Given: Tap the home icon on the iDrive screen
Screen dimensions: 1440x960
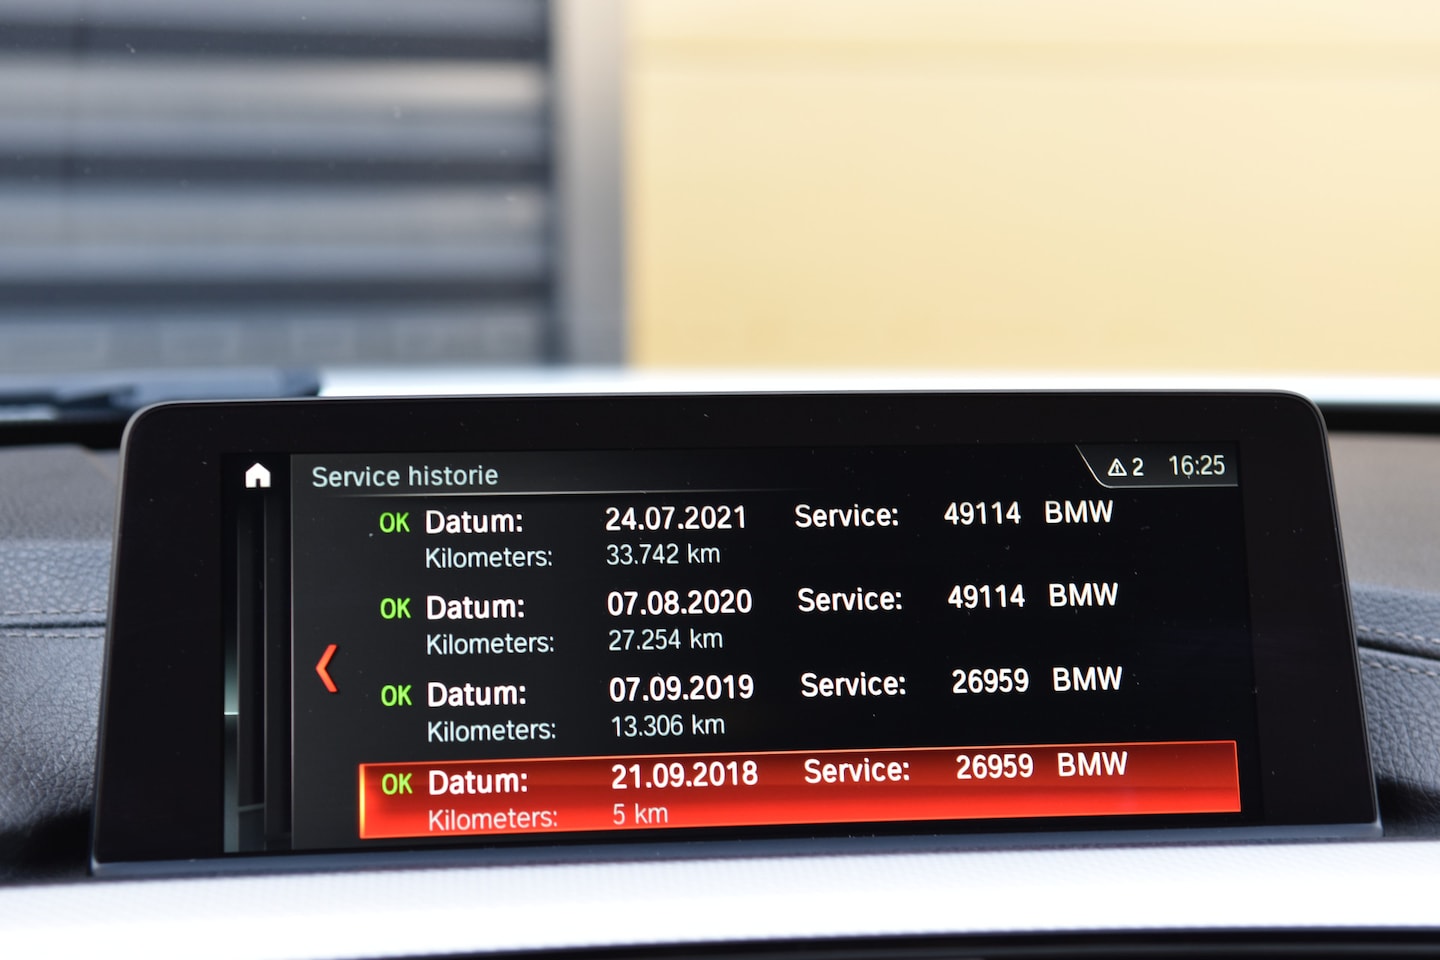Looking at the screenshot, I should (258, 475).
